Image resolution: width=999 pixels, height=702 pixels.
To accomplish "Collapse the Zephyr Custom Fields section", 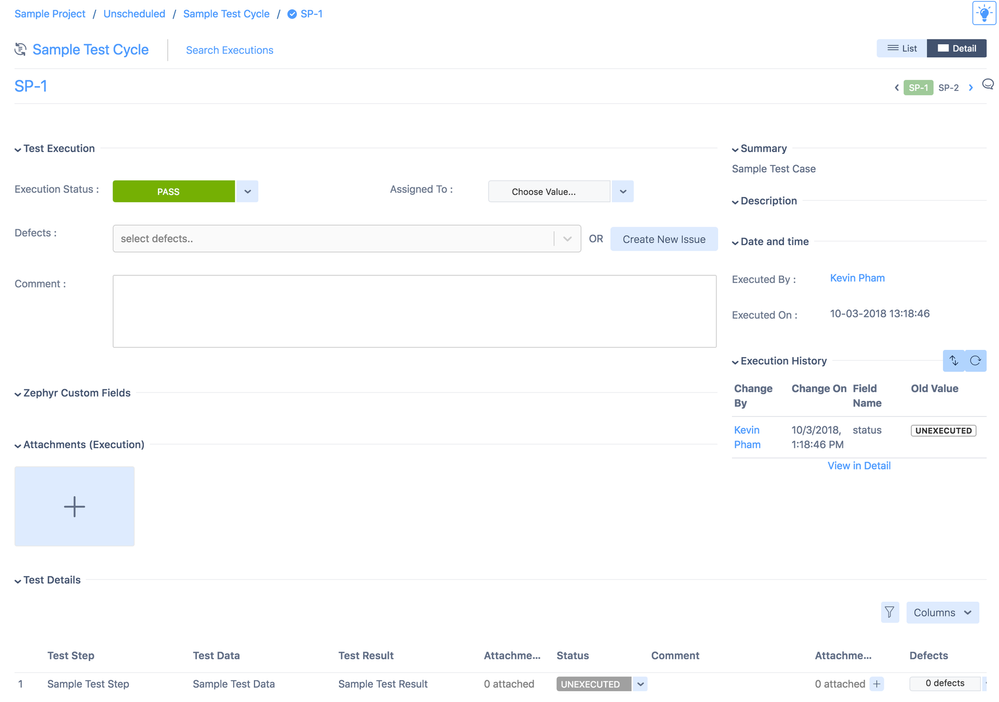I will click(18, 394).
